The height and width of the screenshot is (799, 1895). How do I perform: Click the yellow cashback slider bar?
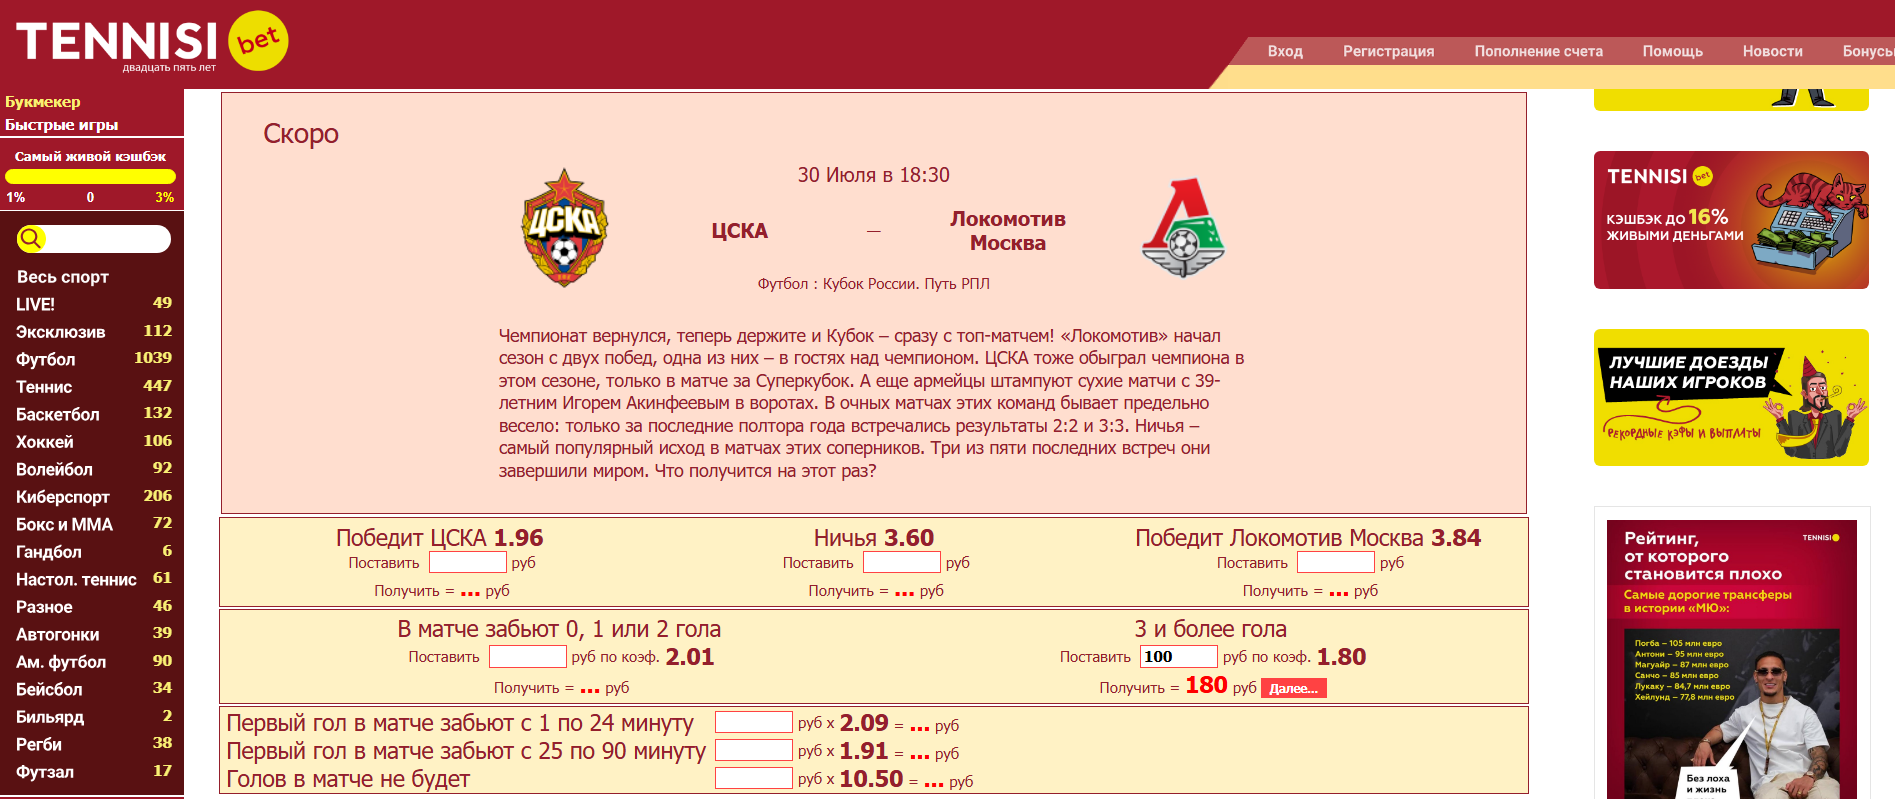pyautogui.click(x=90, y=177)
